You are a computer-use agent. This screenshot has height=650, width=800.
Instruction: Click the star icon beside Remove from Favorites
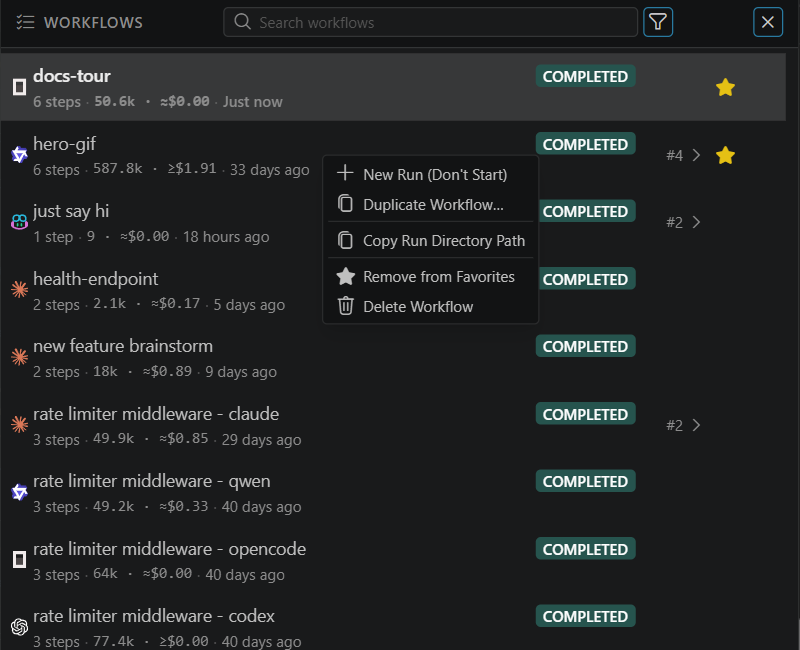(345, 276)
